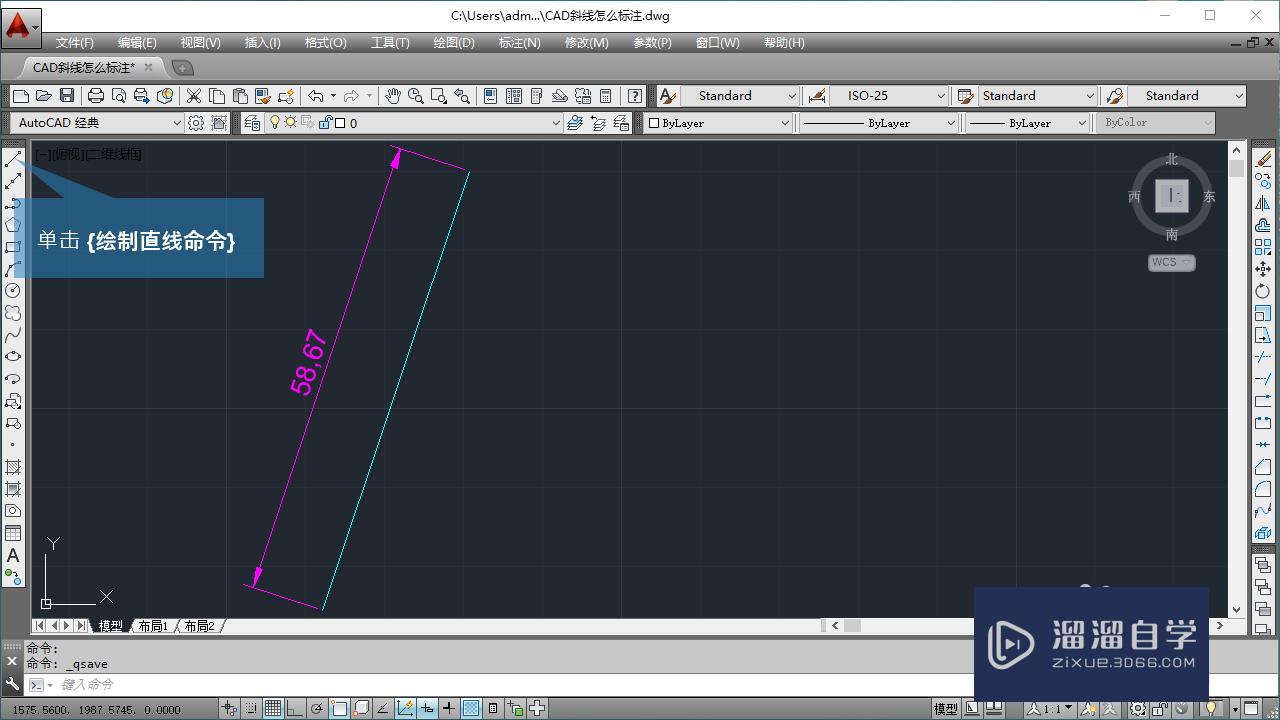The image size is (1280, 720).
Task: Open the AutoCAD 经典 workspace dropdown
Action: click(98, 123)
